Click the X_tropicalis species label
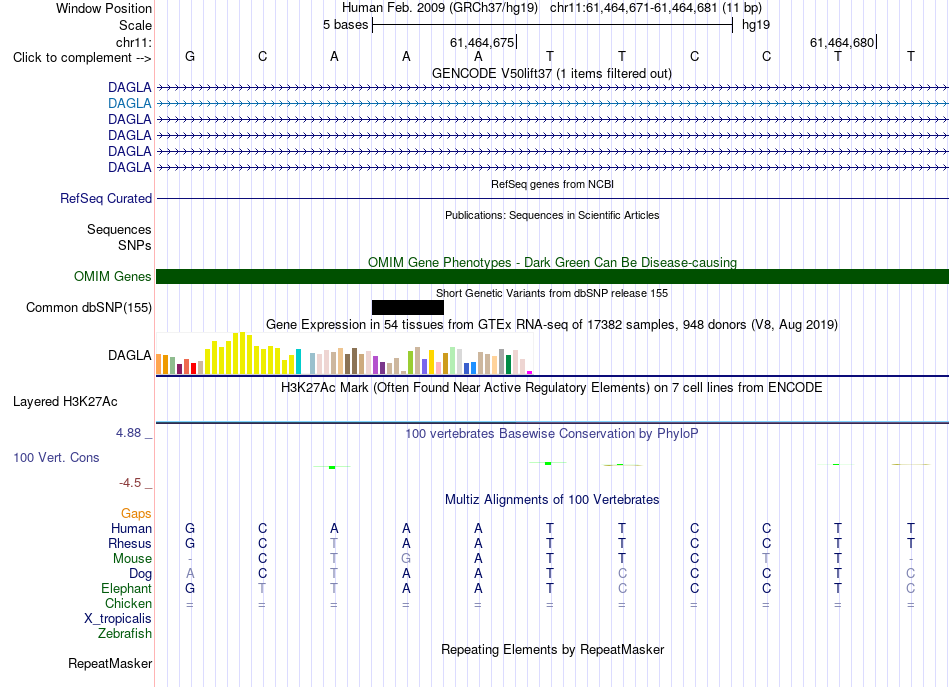This screenshot has width=950, height=687. click(x=118, y=619)
